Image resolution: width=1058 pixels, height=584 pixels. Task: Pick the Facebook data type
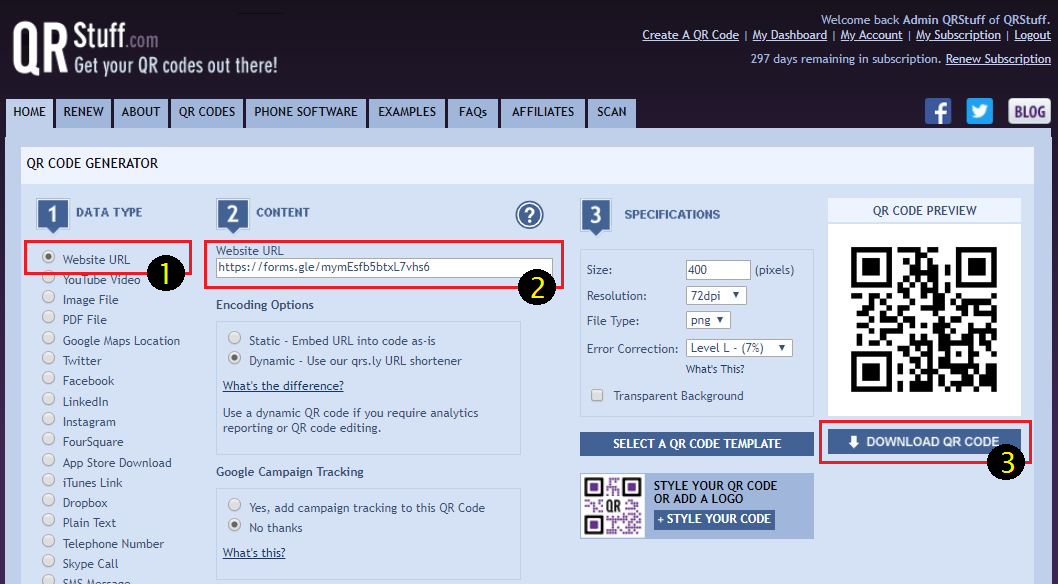(48, 378)
